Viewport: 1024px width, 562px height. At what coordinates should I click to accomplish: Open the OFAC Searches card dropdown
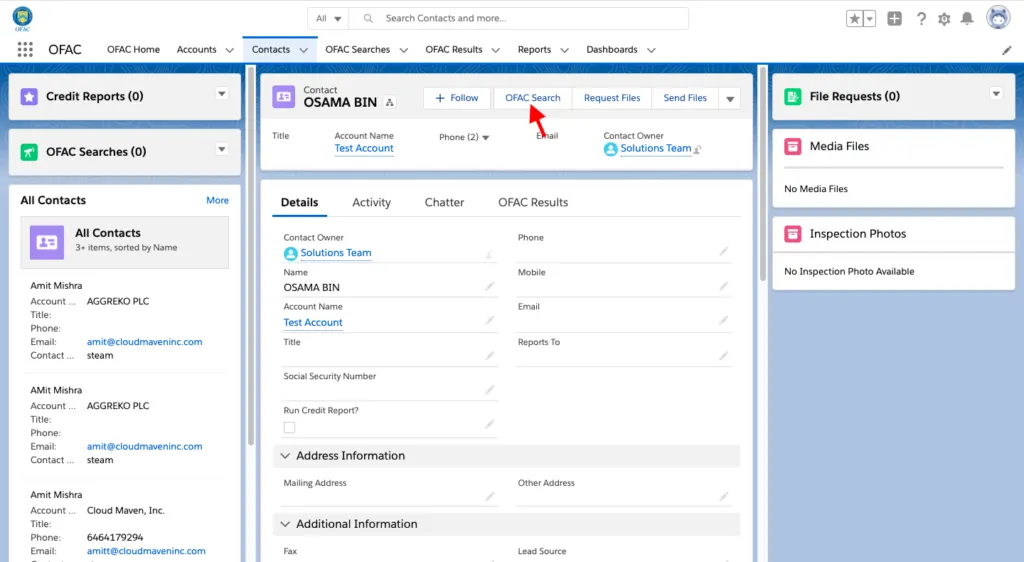click(x=222, y=149)
